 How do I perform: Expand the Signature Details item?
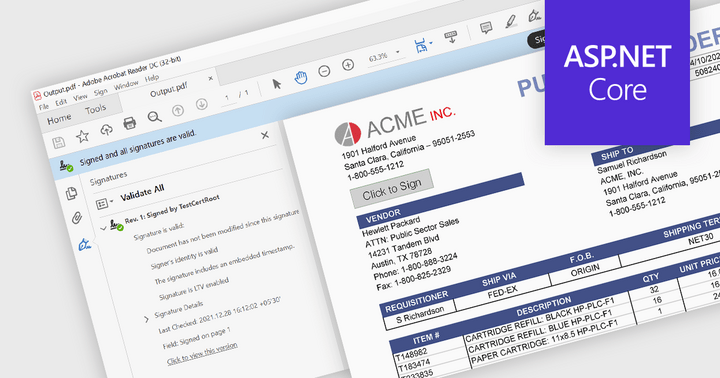(x=146, y=319)
